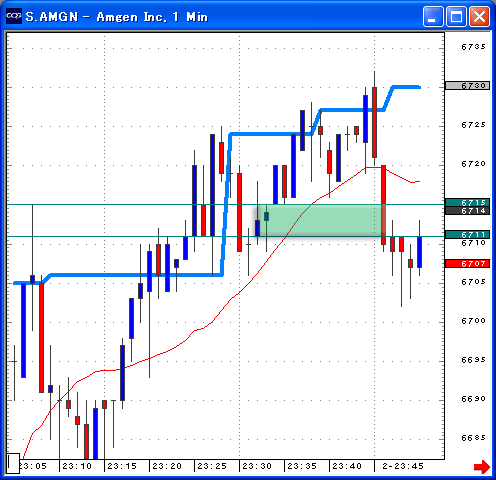The height and width of the screenshot is (480, 496).
Task: Close the AMGN chart window
Action: click(x=479, y=16)
